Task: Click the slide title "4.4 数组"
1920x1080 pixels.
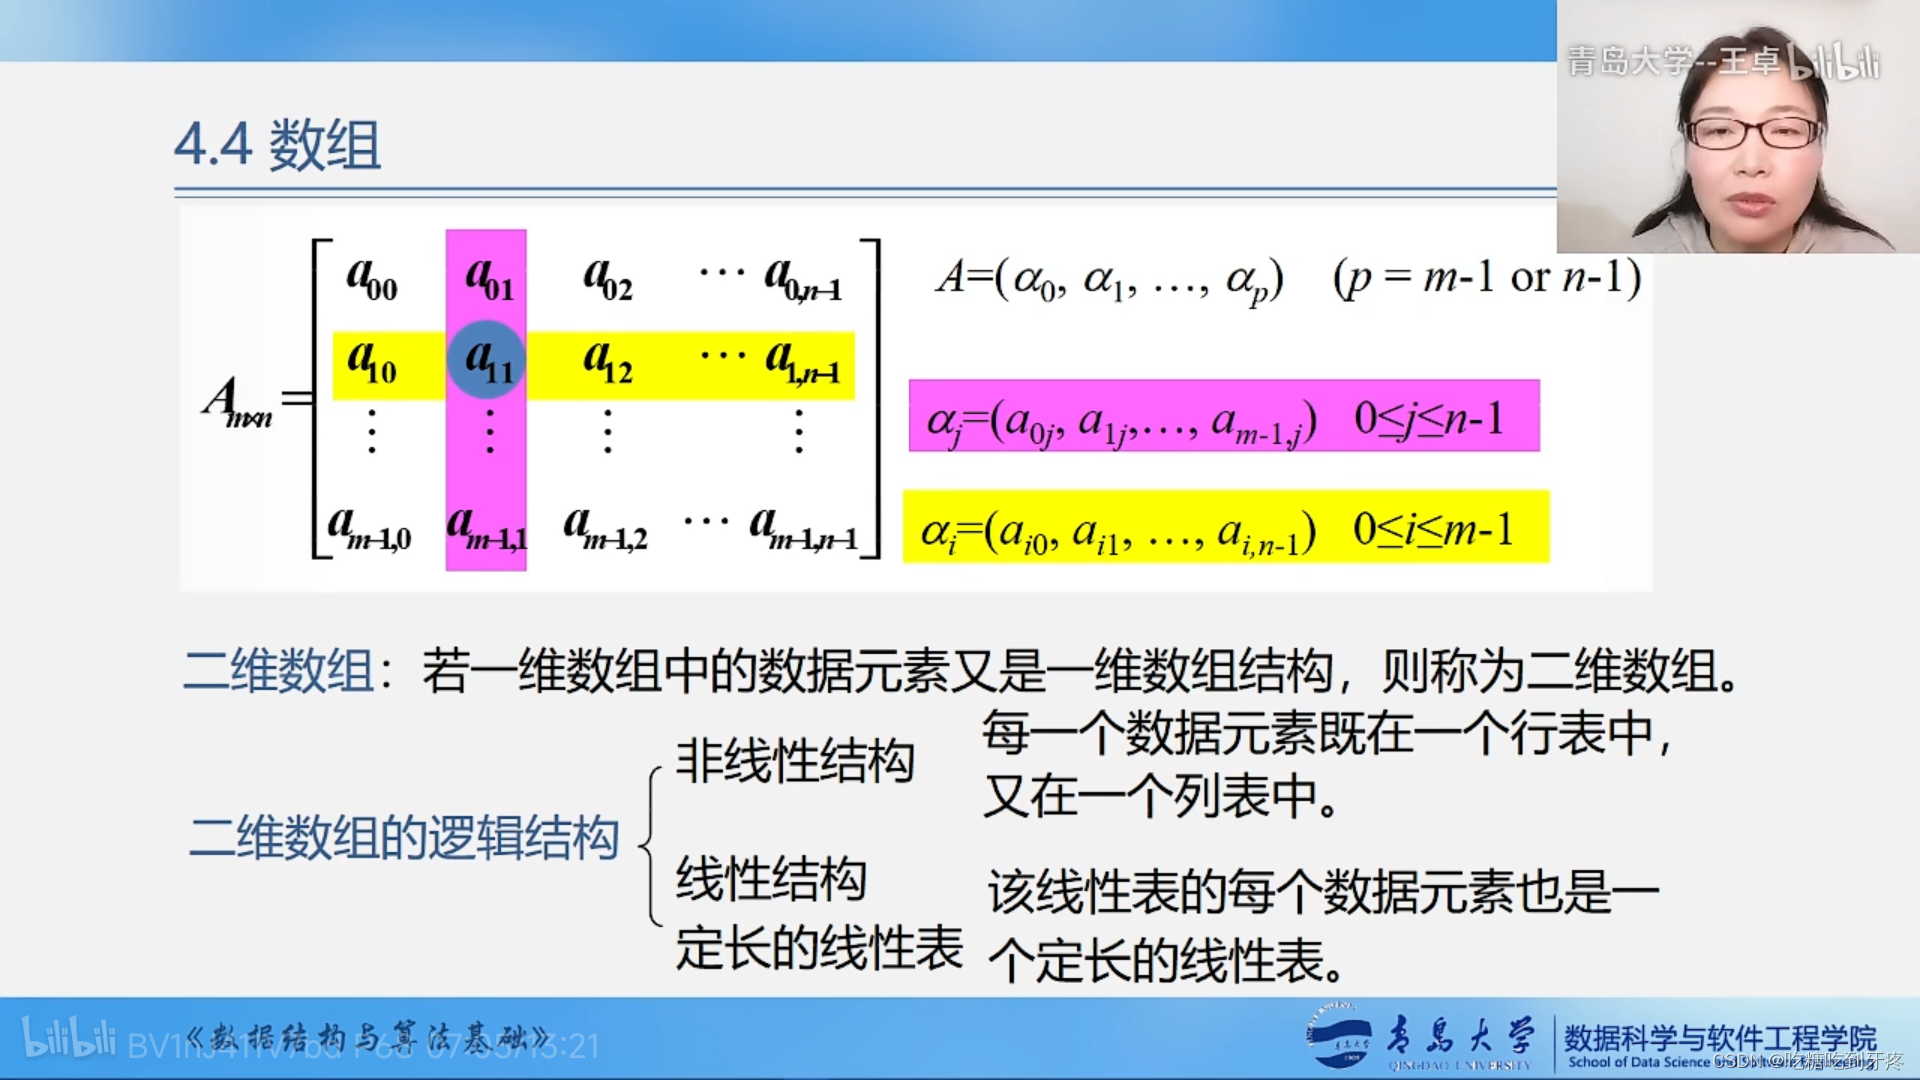Action: pos(278,145)
